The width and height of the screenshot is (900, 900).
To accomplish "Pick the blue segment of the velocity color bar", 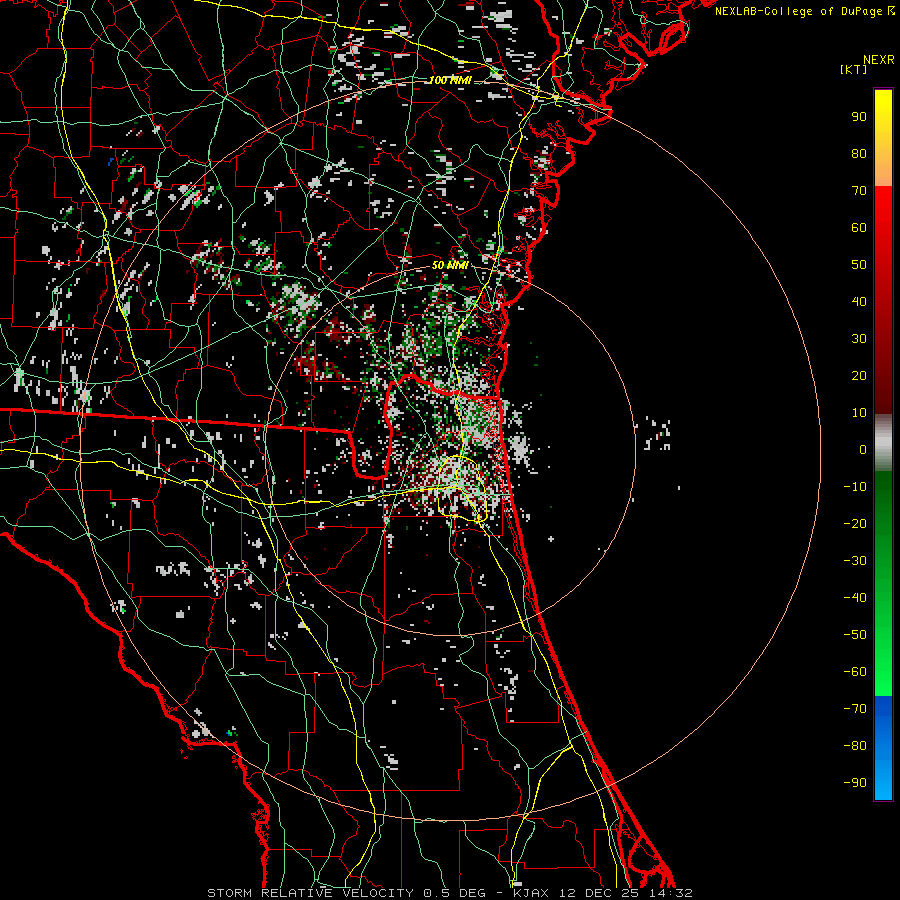I will (883, 748).
